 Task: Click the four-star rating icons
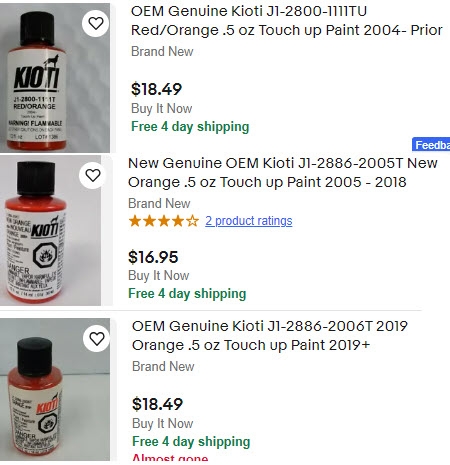click(x=164, y=221)
